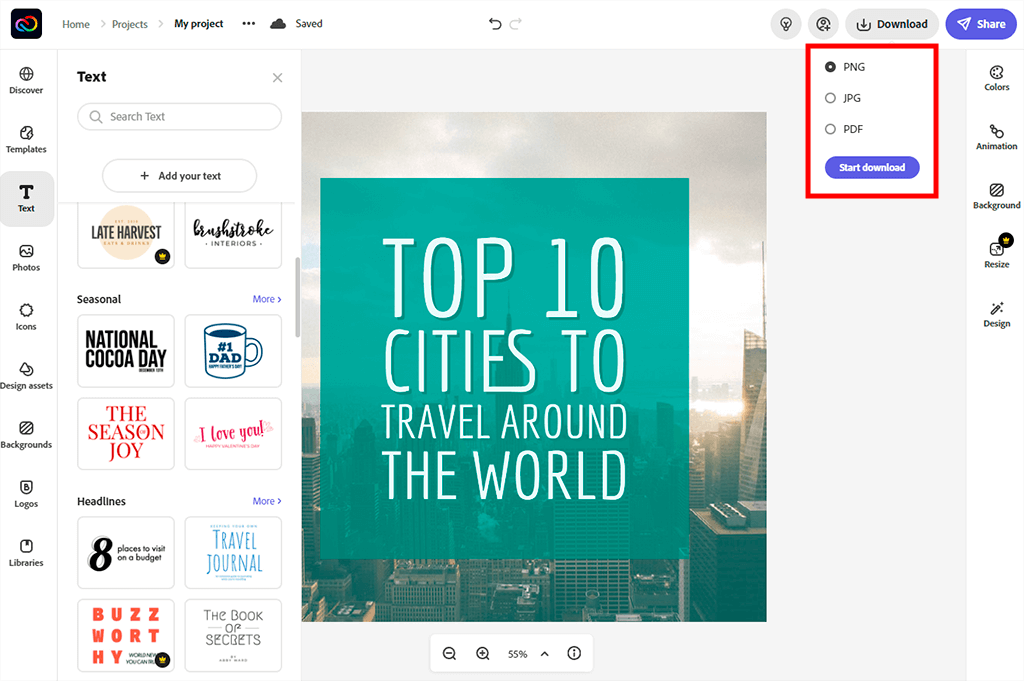The width and height of the screenshot is (1024, 681).
Task: Open the Animation panel
Action: point(996,137)
